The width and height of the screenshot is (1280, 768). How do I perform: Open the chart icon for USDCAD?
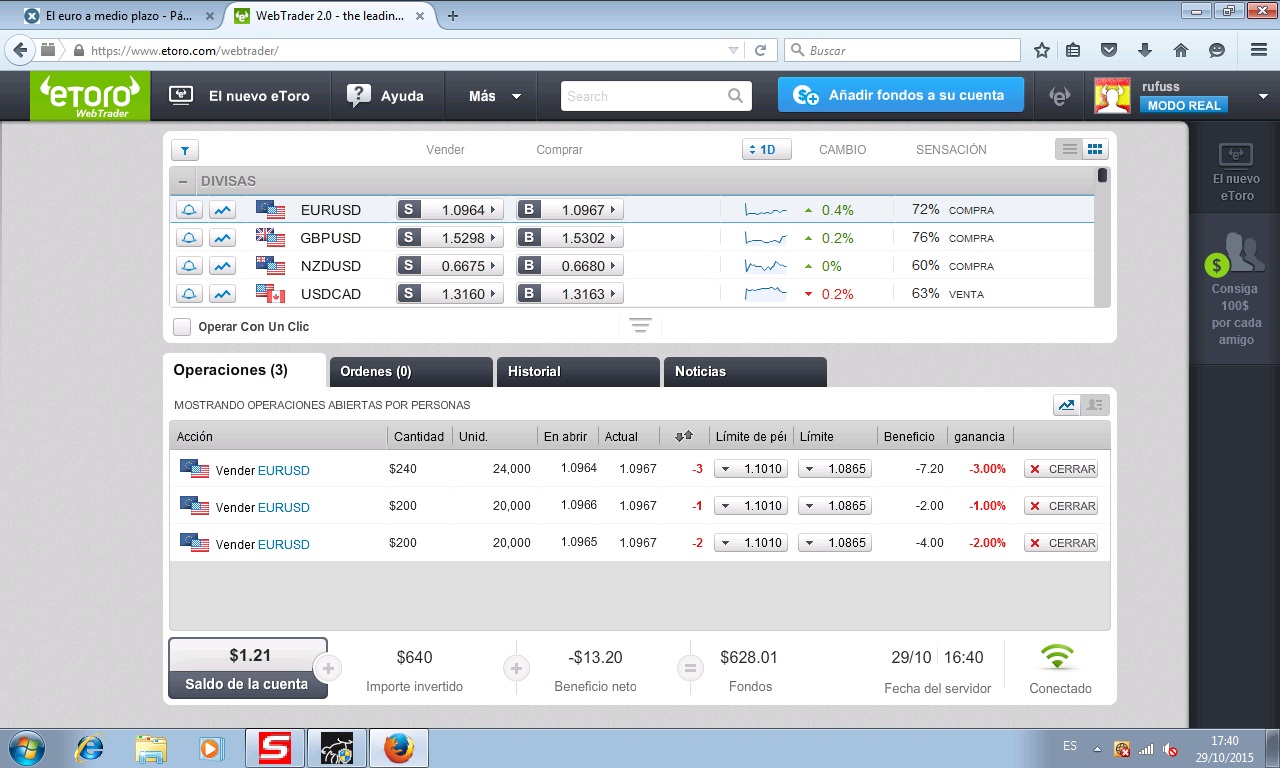(222, 294)
